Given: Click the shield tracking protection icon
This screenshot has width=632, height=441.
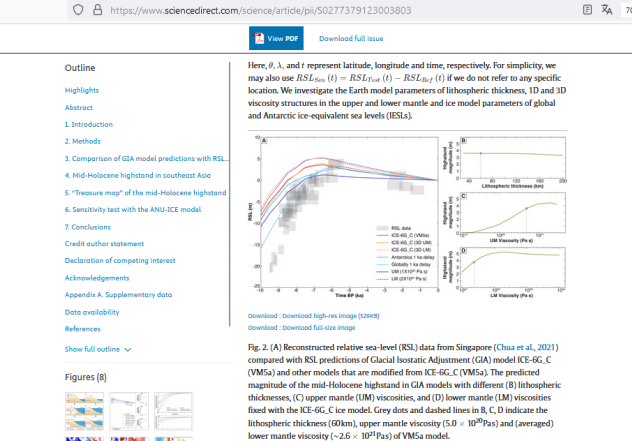Looking at the screenshot, I should (78, 10).
